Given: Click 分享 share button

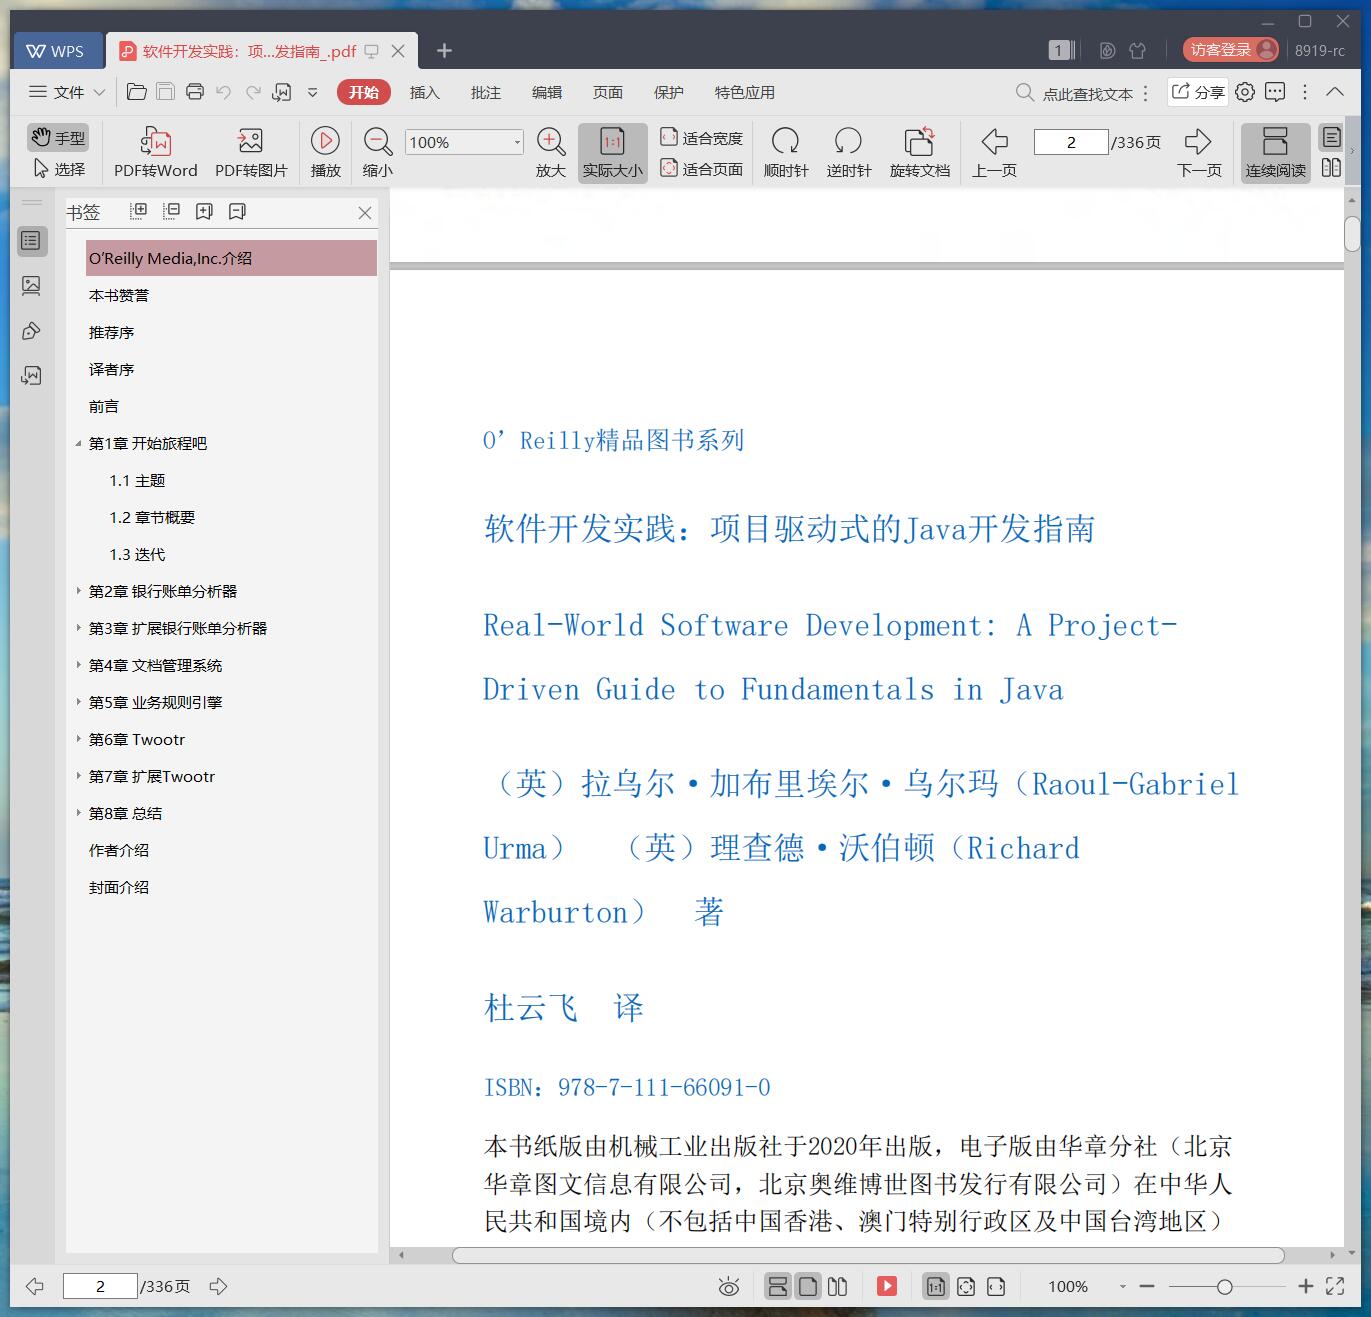Looking at the screenshot, I should (x=1198, y=92).
